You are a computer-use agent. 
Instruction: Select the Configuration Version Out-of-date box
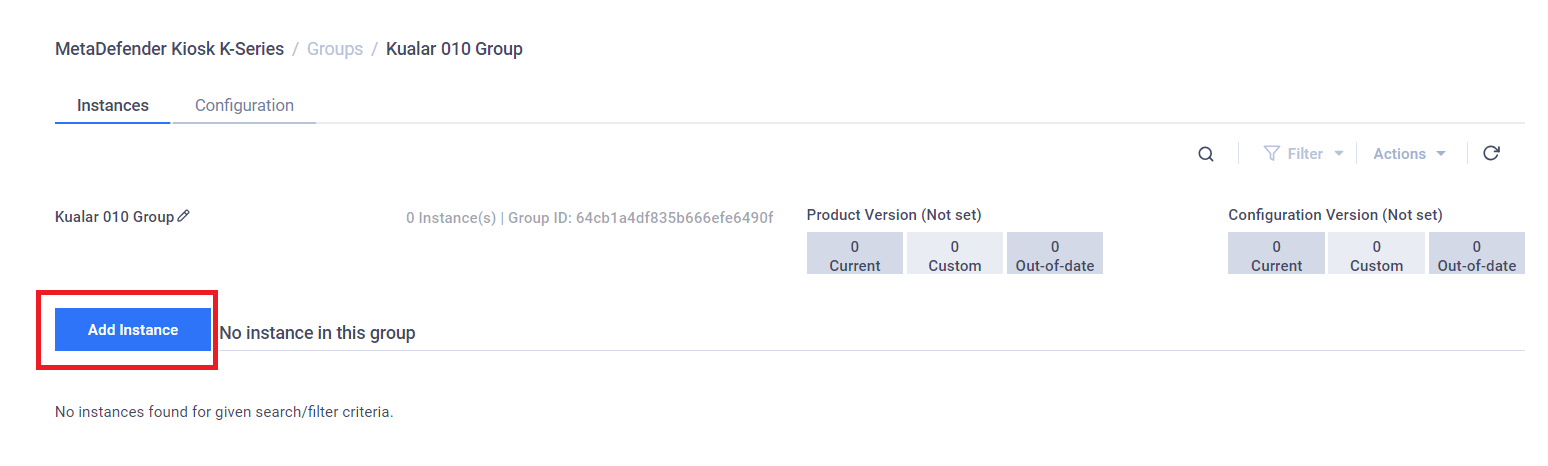click(x=1477, y=253)
